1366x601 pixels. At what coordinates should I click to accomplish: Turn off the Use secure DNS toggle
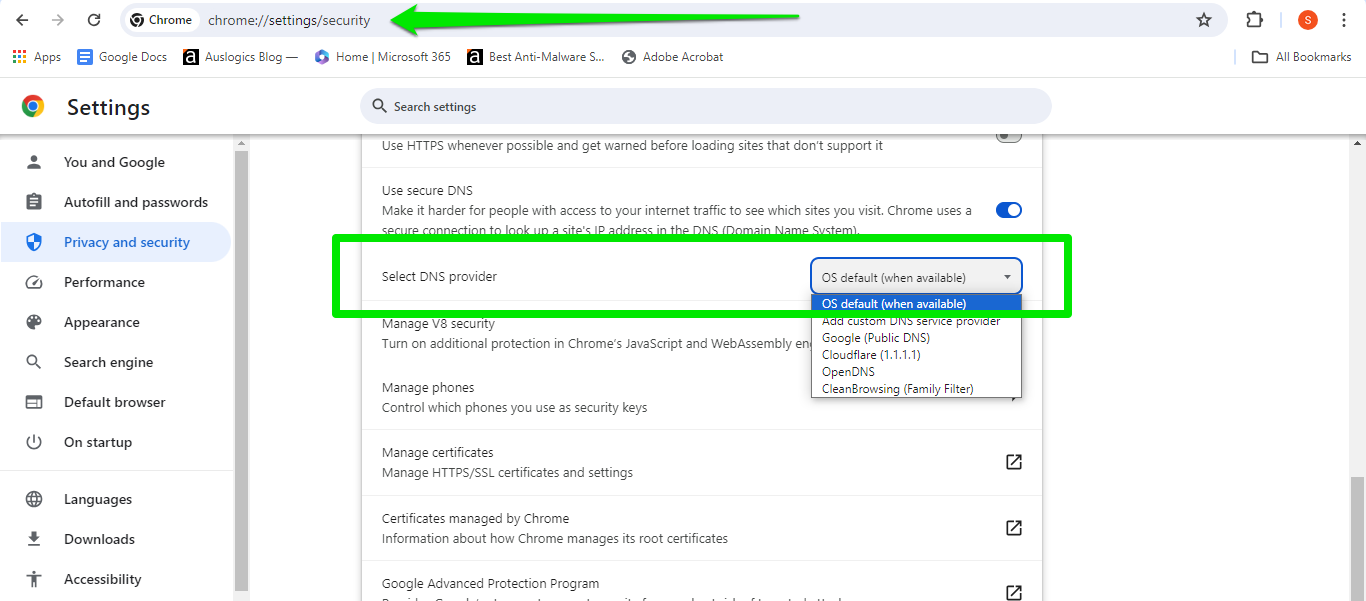click(x=1009, y=210)
